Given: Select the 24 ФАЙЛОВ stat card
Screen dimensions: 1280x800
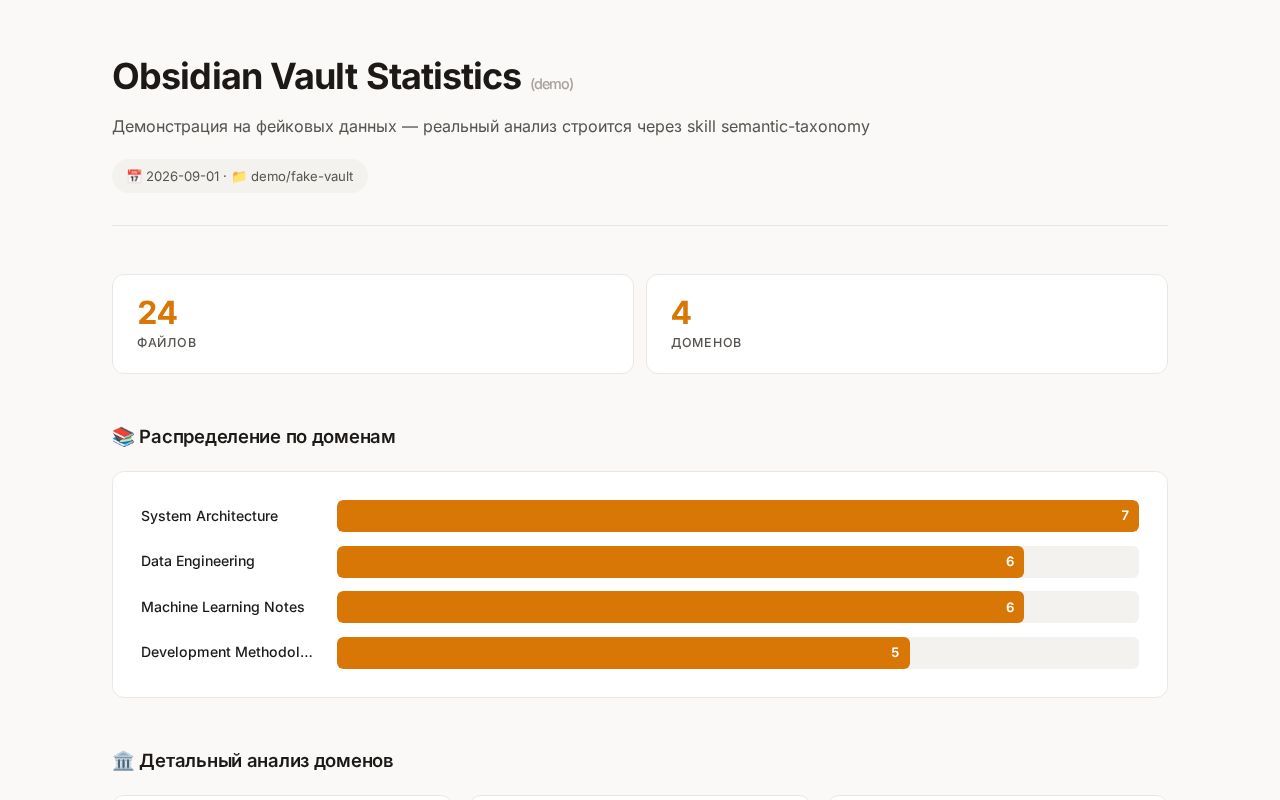Looking at the screenshot, I should click(x=373, y=324).
